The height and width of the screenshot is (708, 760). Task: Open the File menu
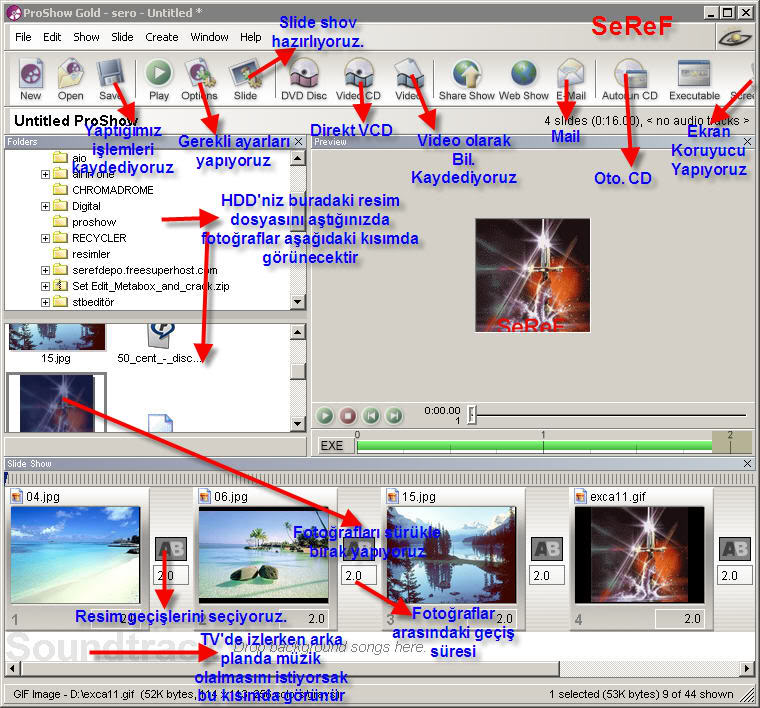point(23,37)
